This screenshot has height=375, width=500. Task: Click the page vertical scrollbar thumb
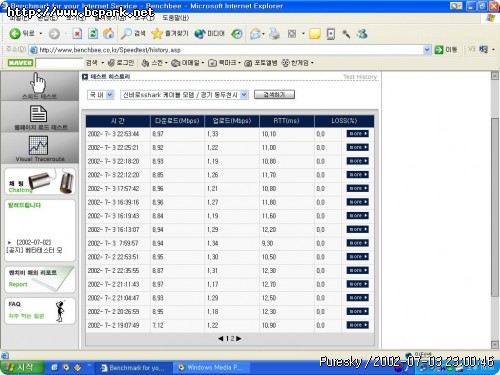[x=495, y=207]
